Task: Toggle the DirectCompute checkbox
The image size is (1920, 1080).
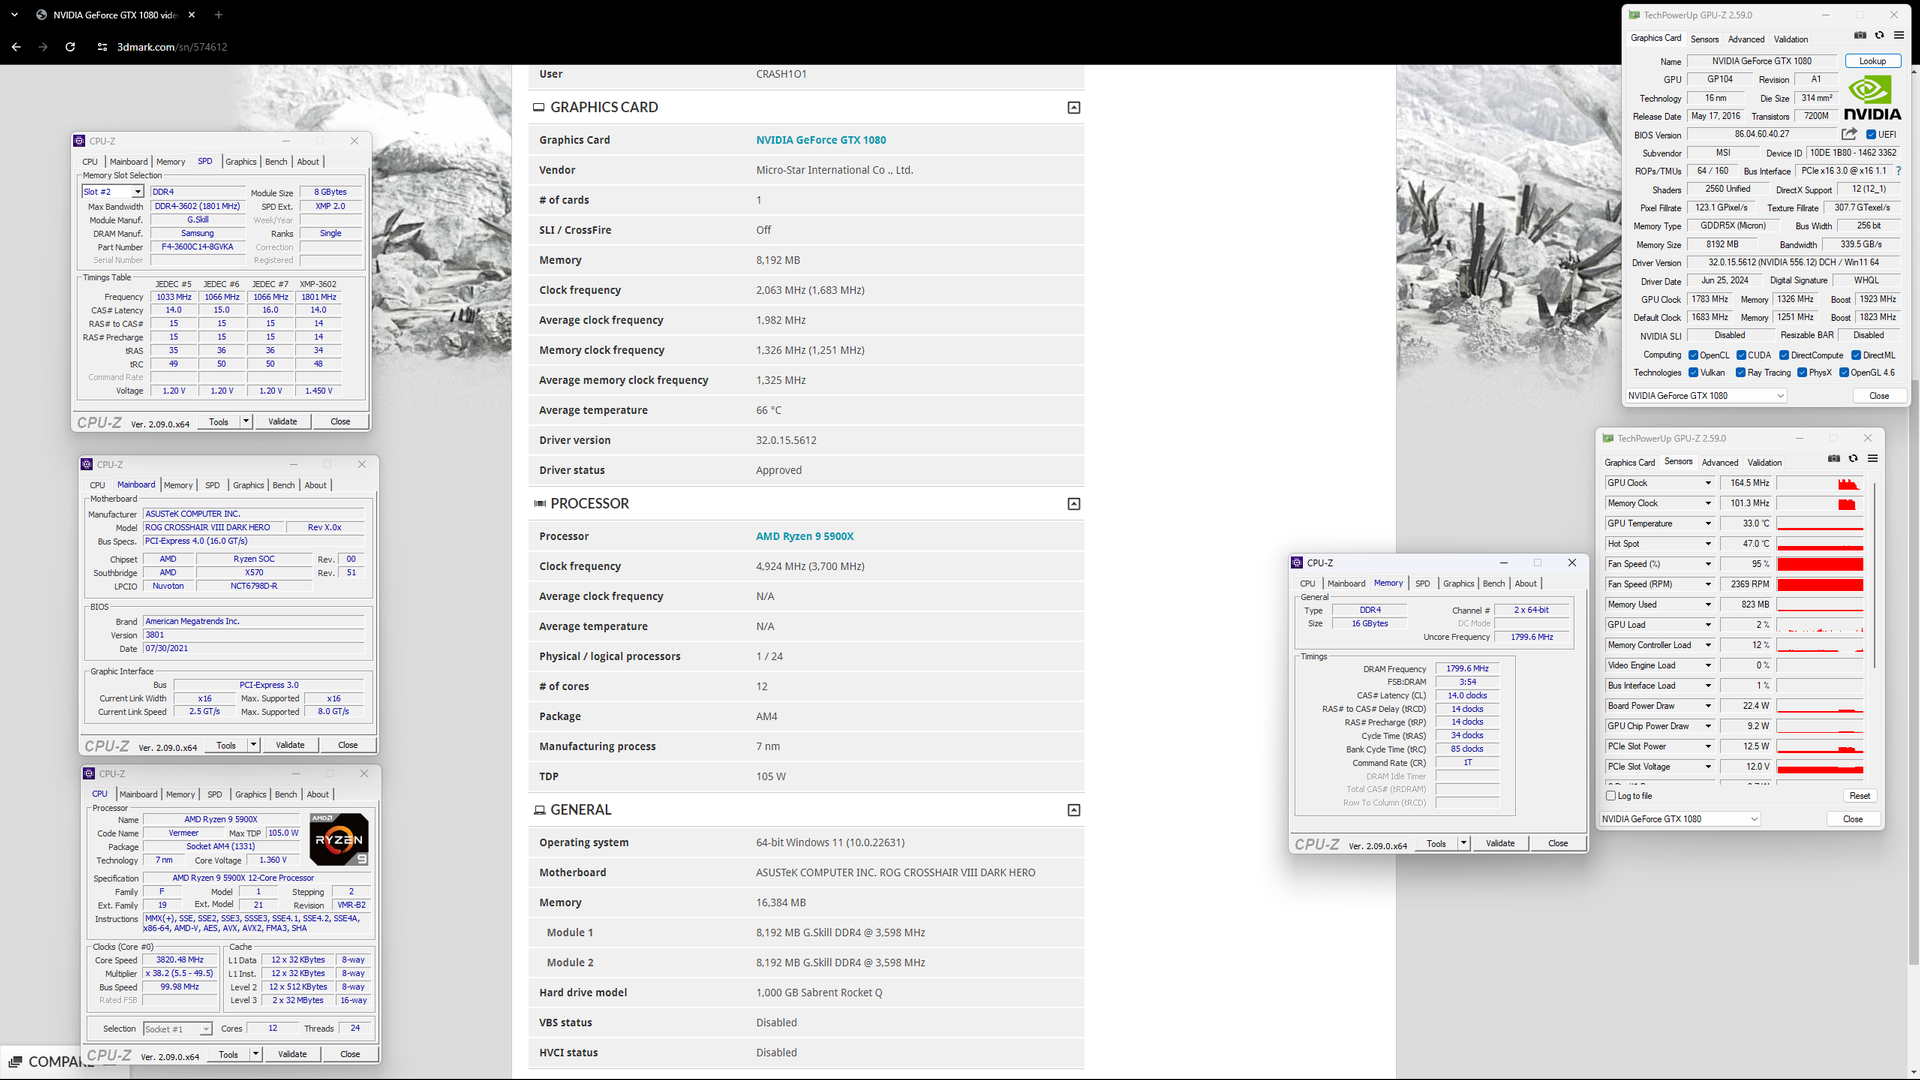Action: pyautogui.click(x=1785, y=355)
